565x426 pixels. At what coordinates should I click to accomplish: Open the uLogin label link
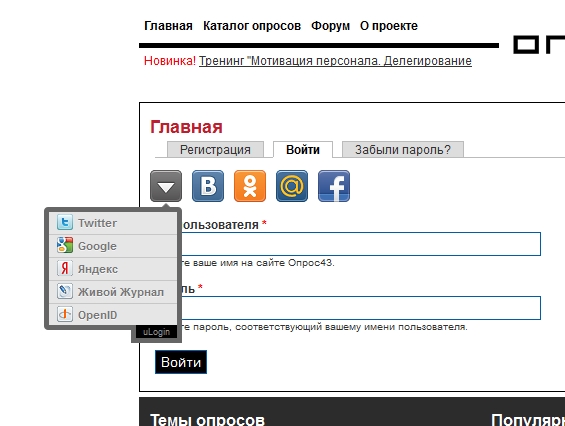[x=156, y=332]
